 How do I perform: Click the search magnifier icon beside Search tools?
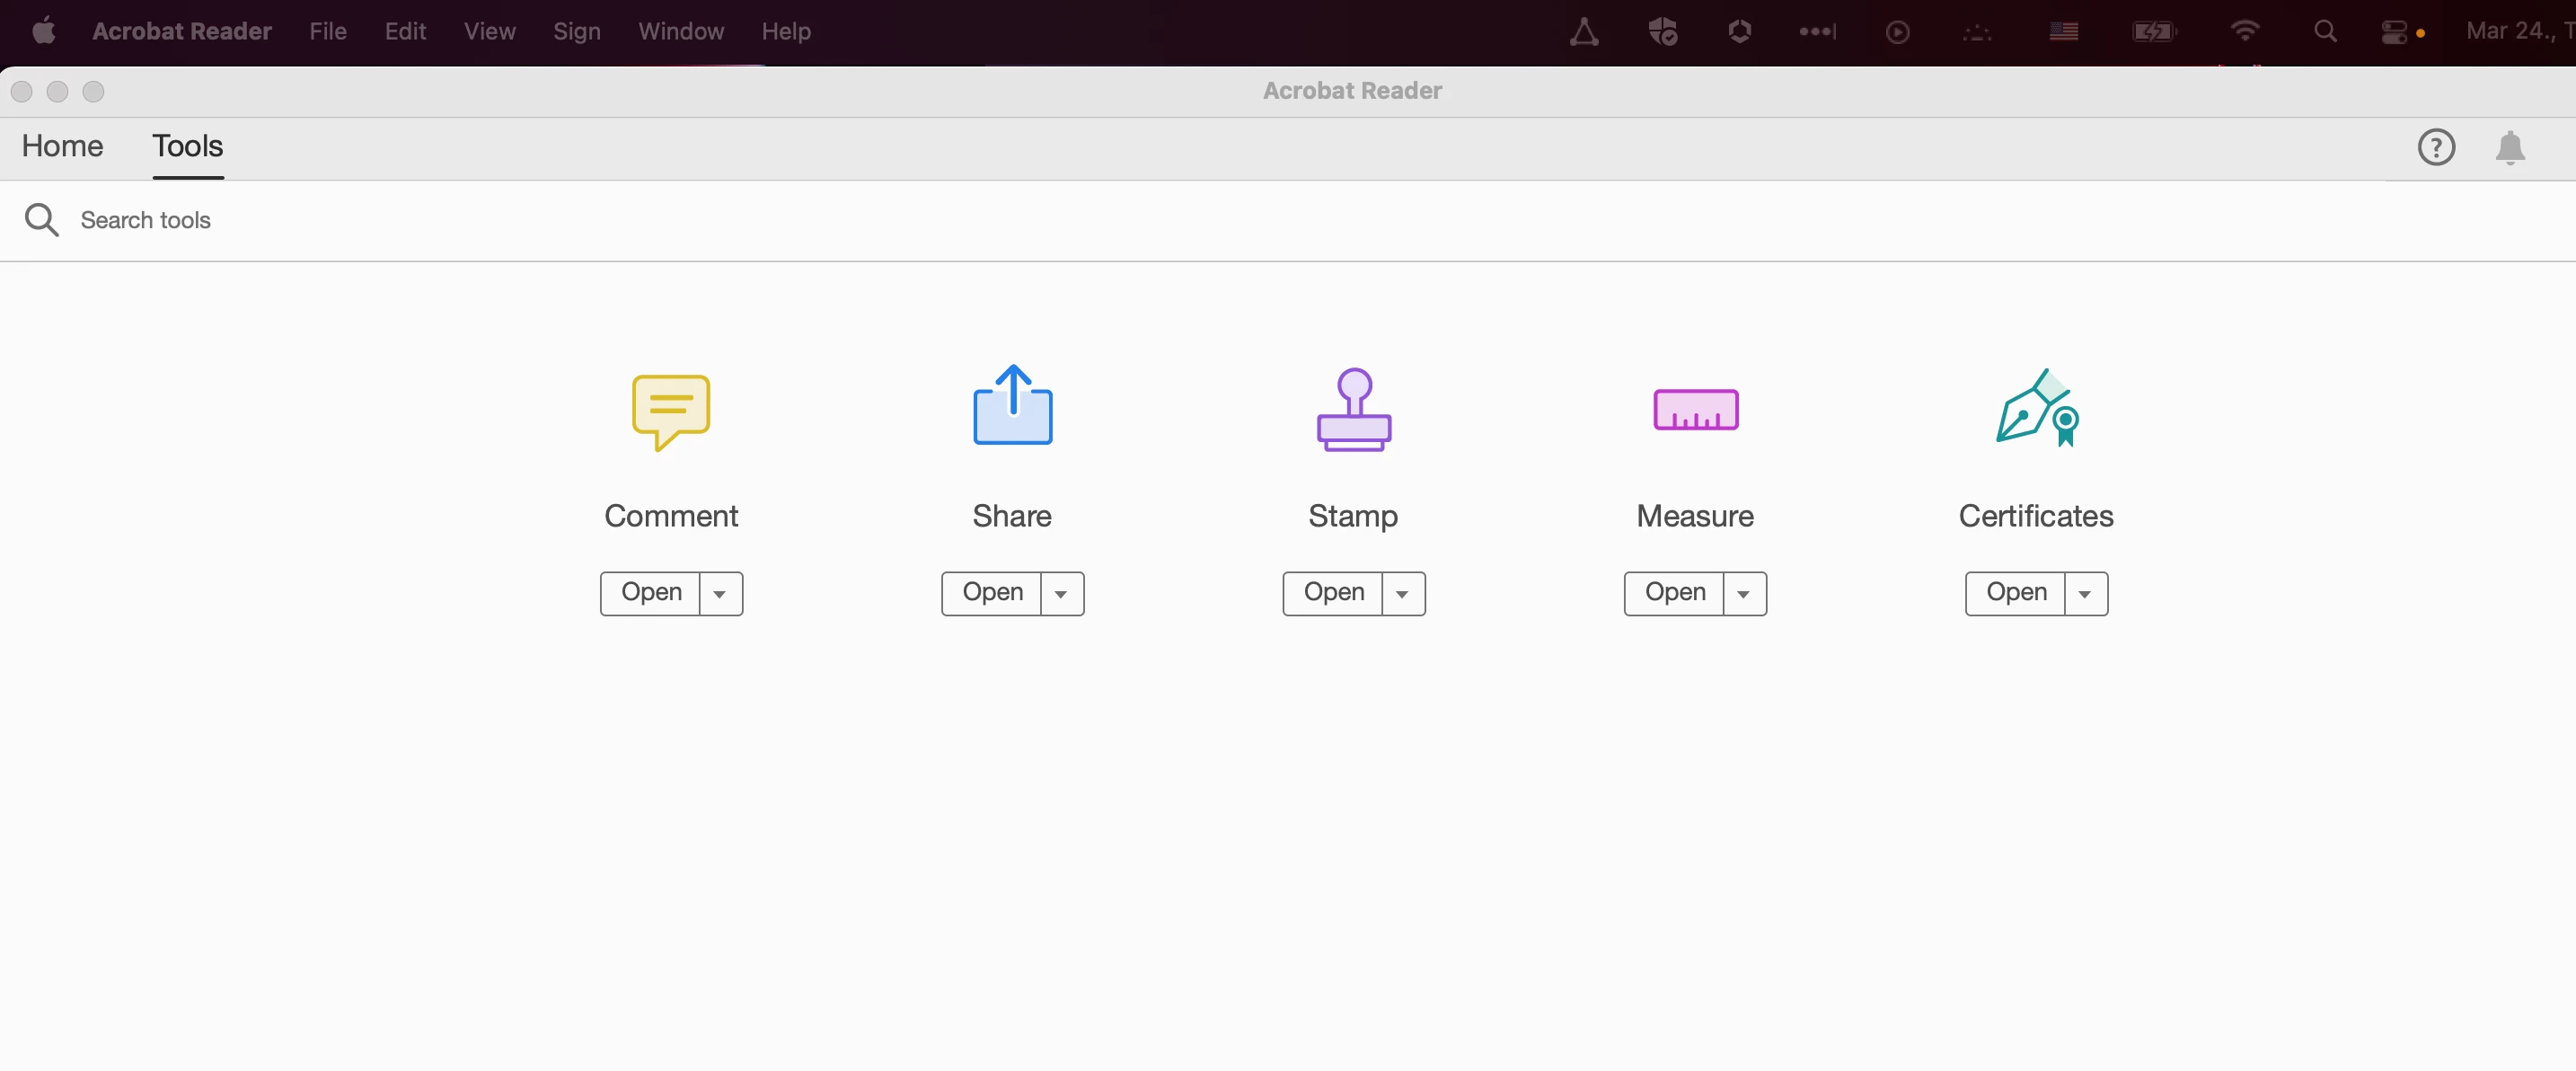[41, 220]
